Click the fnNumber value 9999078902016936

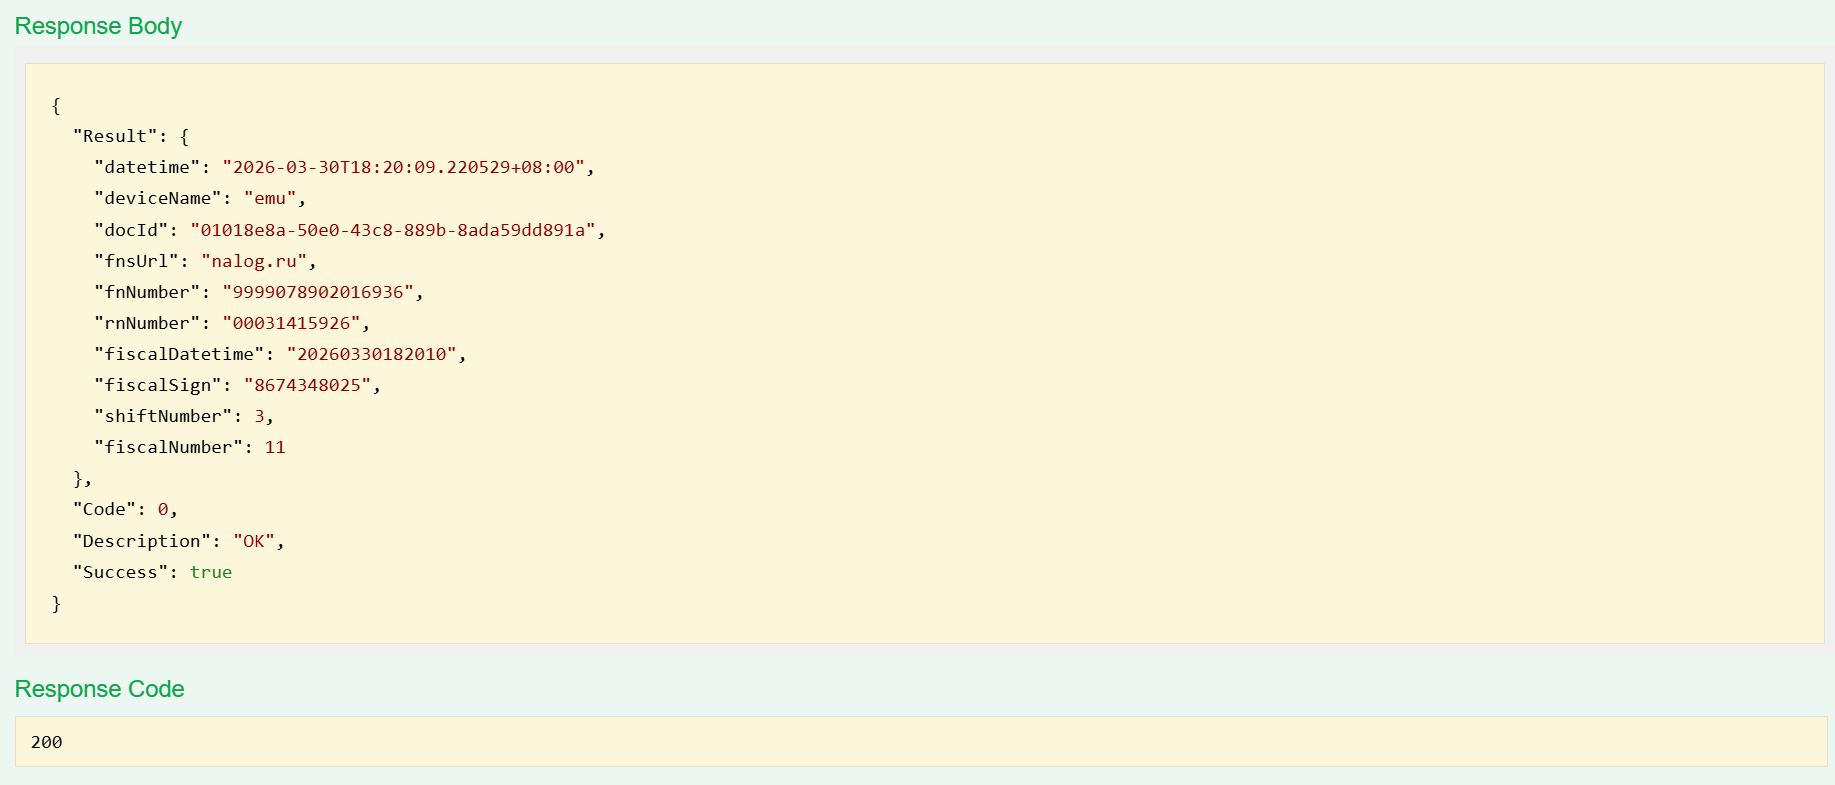point(318,292)
